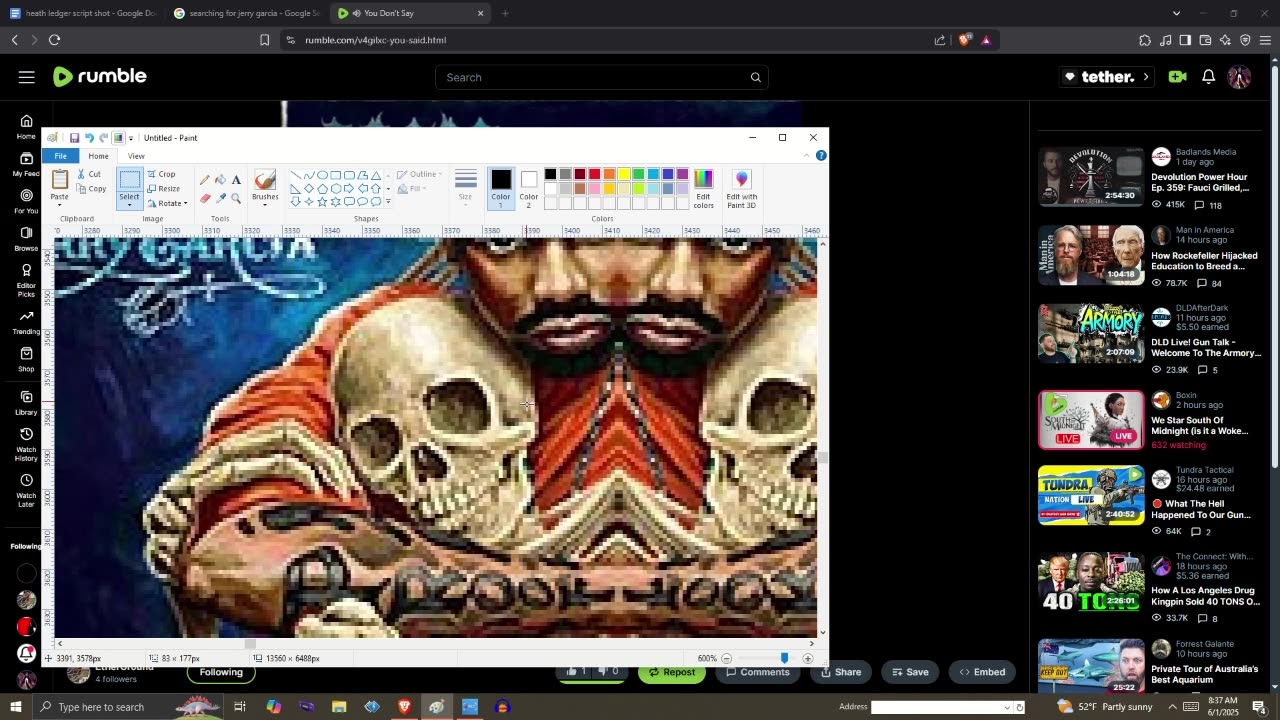Open a new browser tab

[505, 13]
